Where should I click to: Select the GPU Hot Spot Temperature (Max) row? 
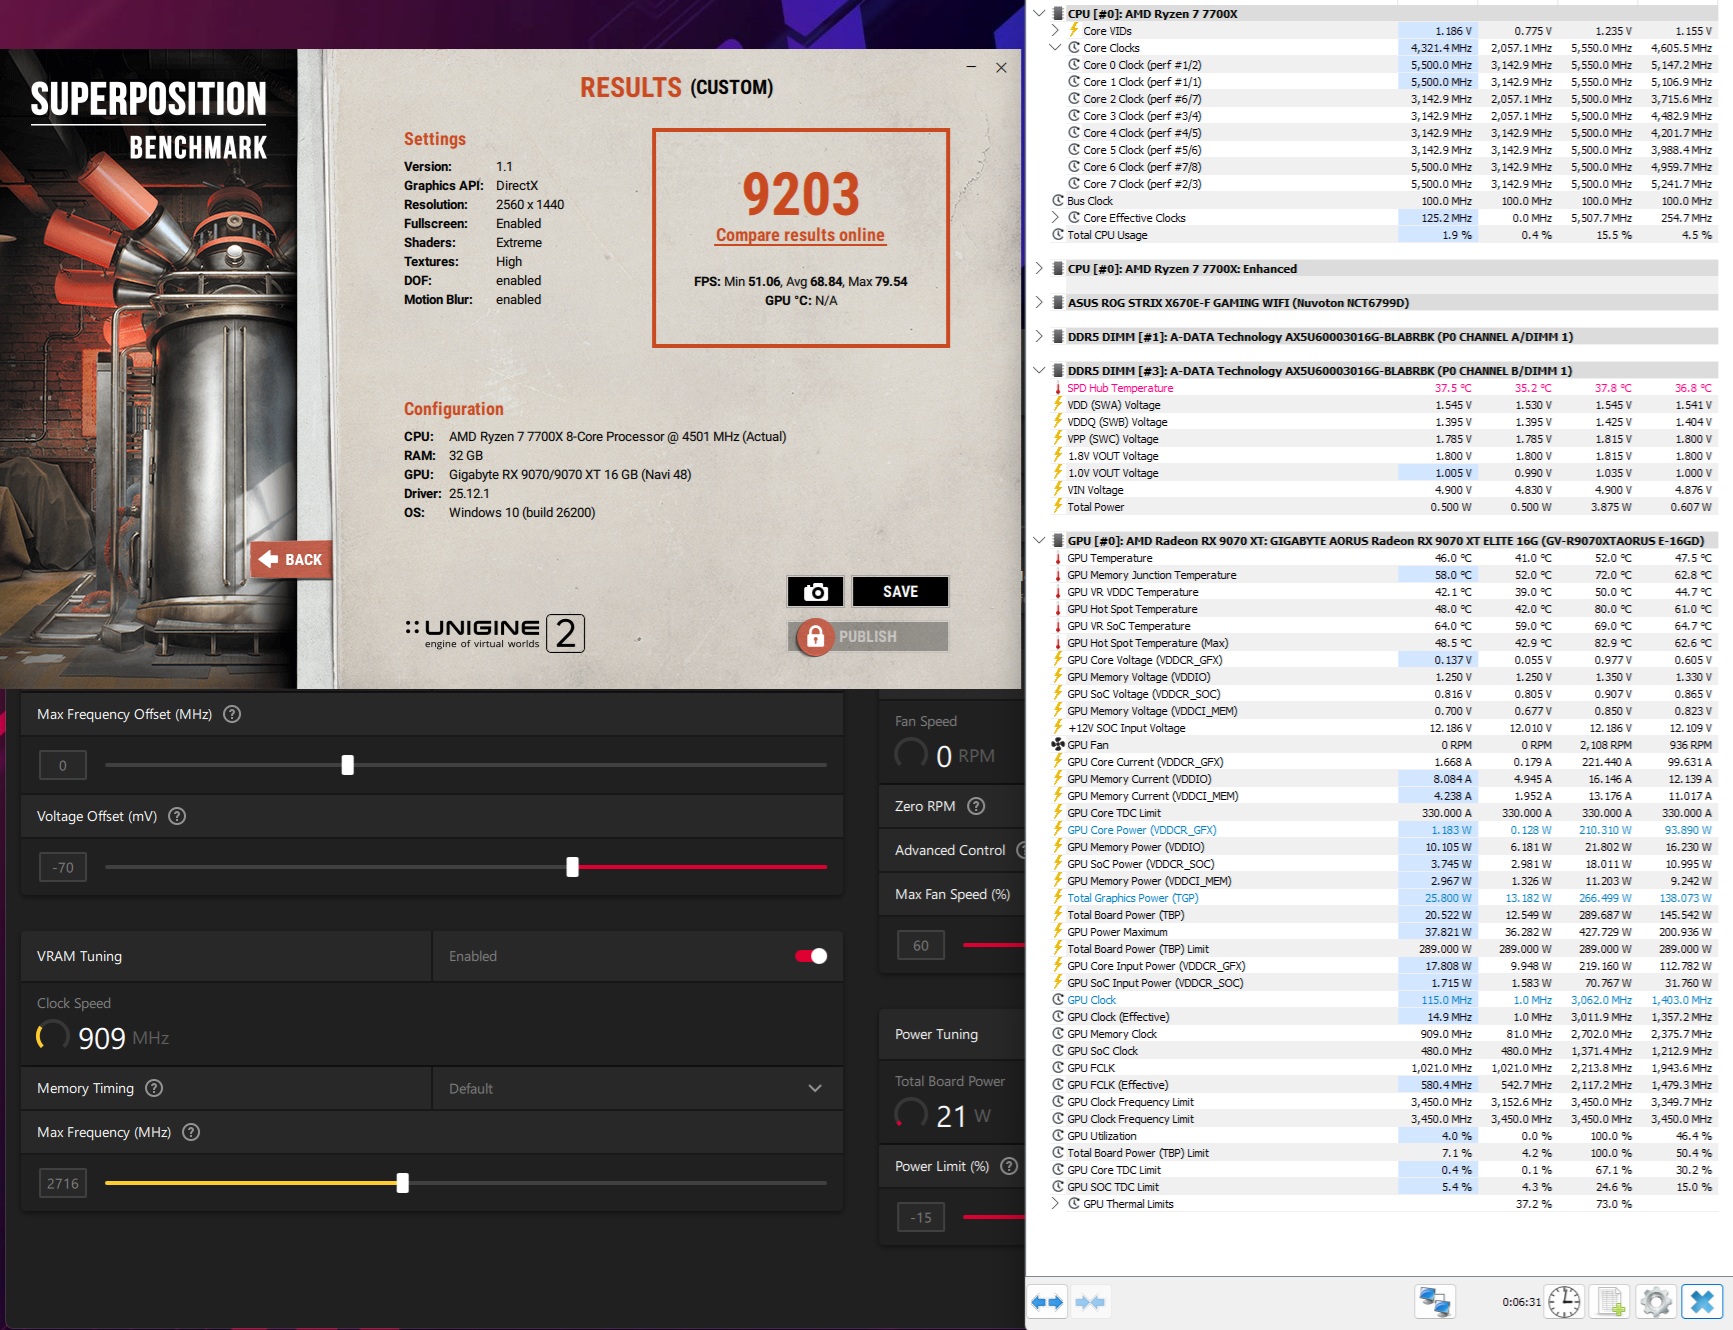point(1383,643)
